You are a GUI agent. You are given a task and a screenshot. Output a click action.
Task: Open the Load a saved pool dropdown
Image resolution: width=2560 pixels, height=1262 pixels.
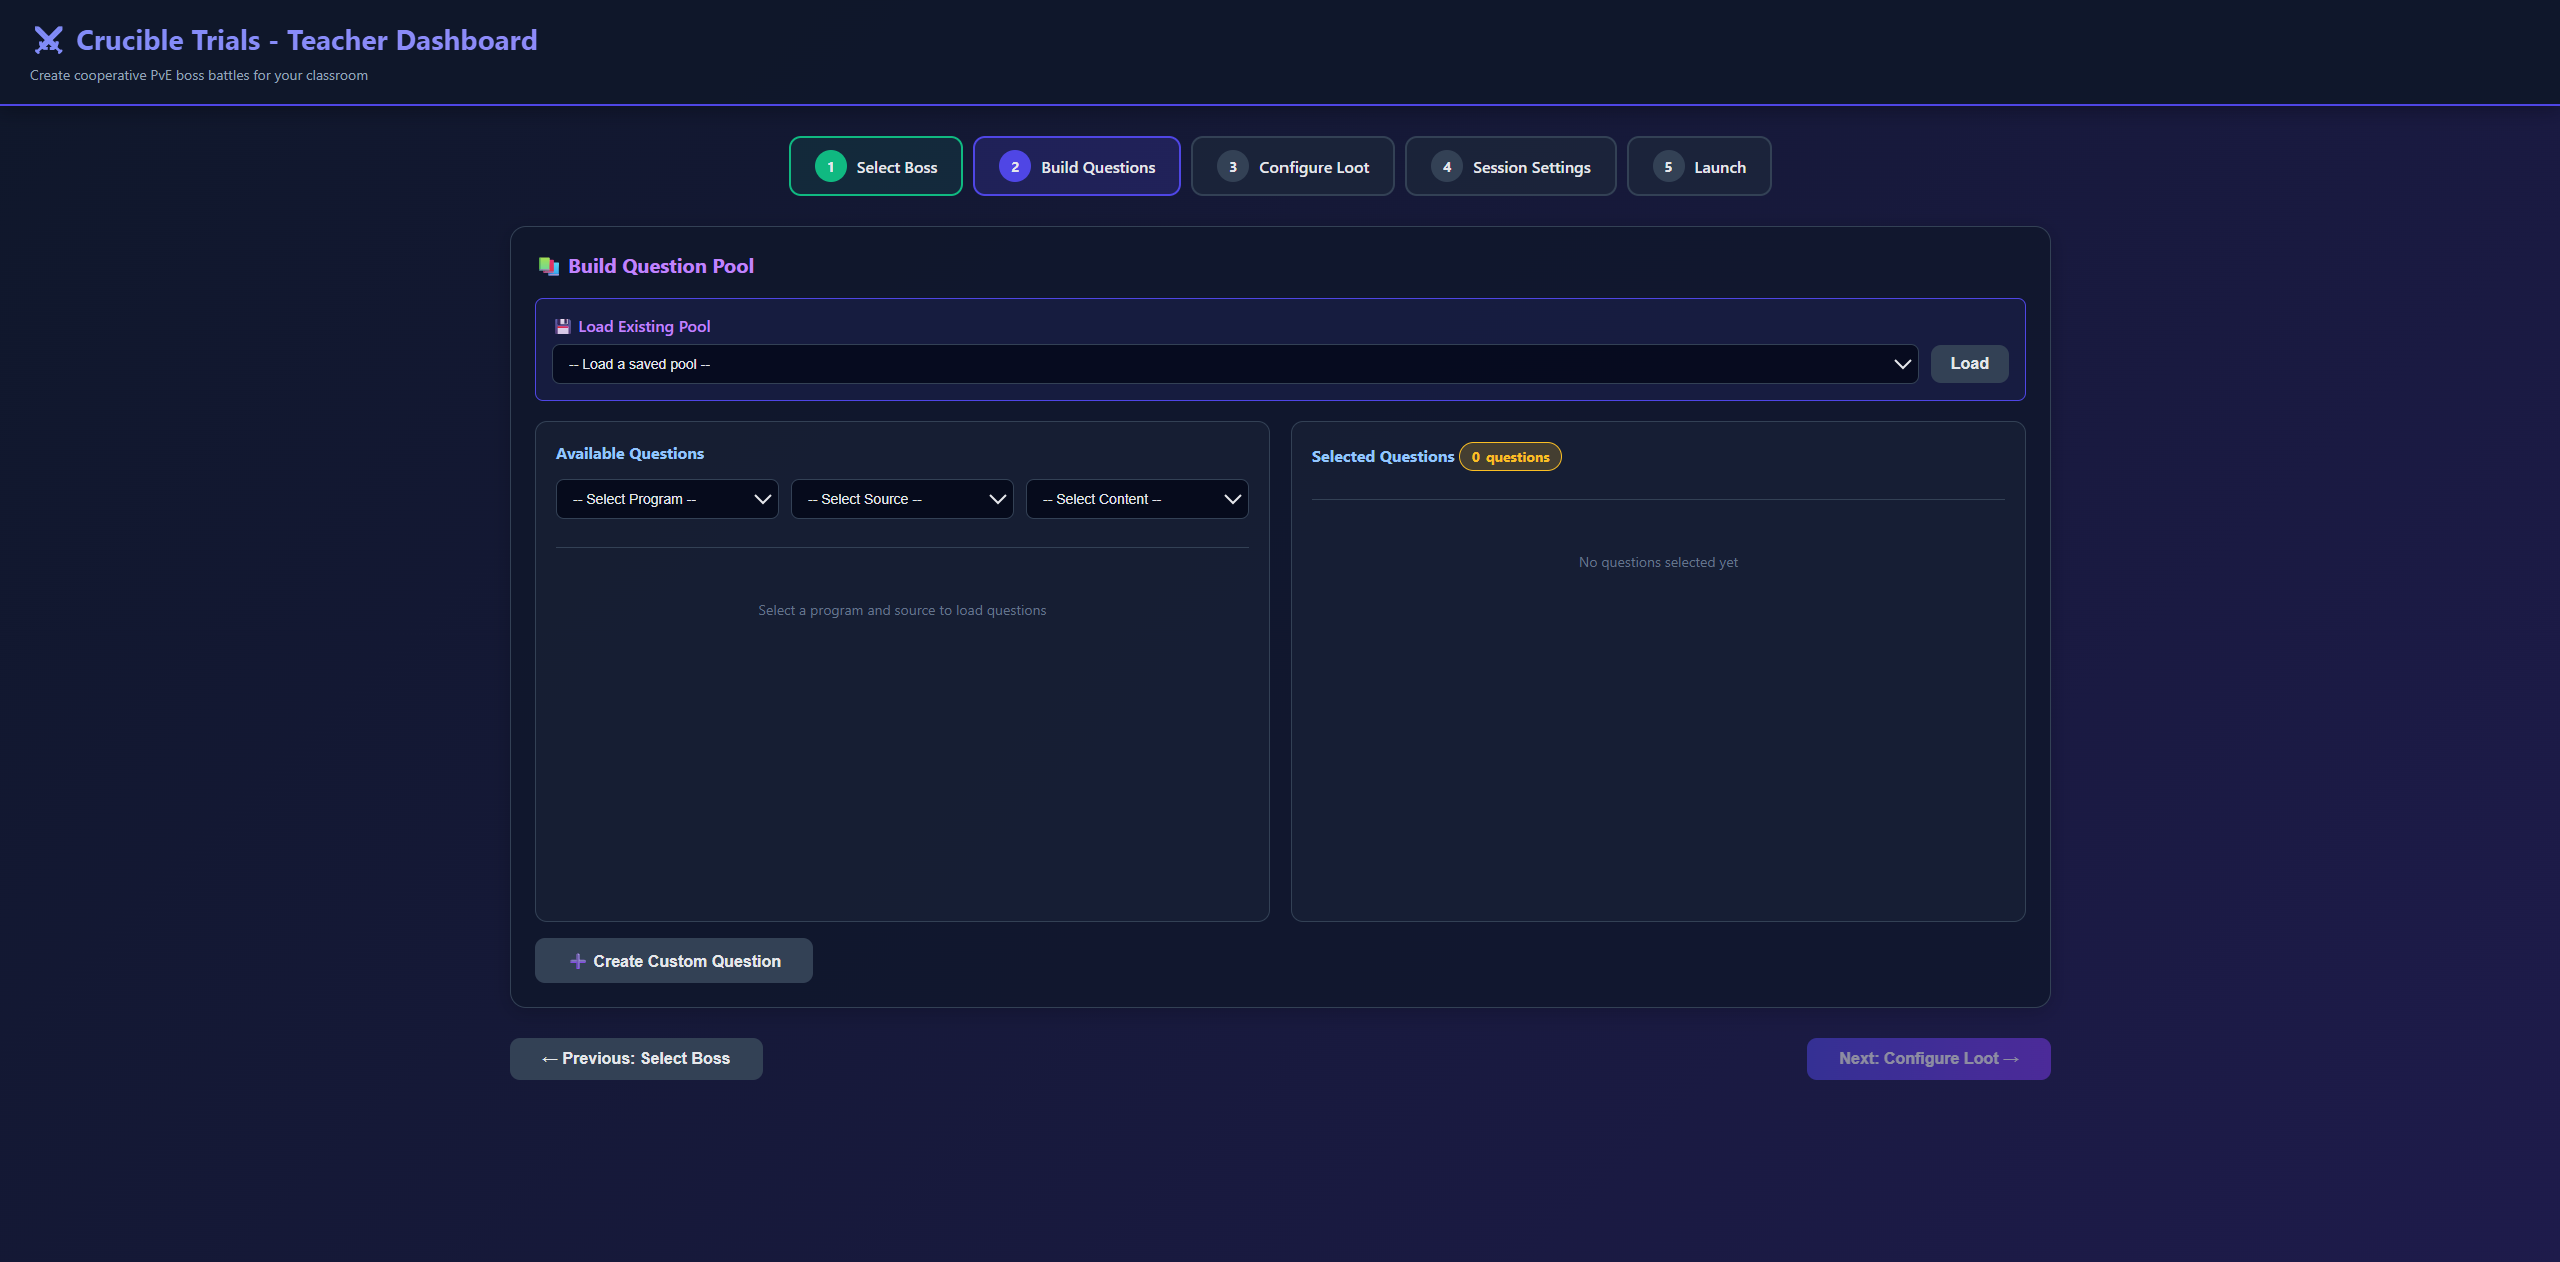[x=1234, y=364]
